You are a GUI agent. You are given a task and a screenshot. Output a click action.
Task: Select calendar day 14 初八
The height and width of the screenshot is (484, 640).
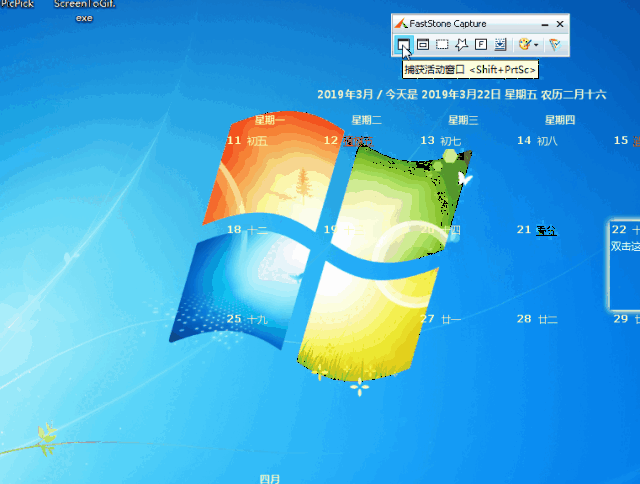click(537, 141)
